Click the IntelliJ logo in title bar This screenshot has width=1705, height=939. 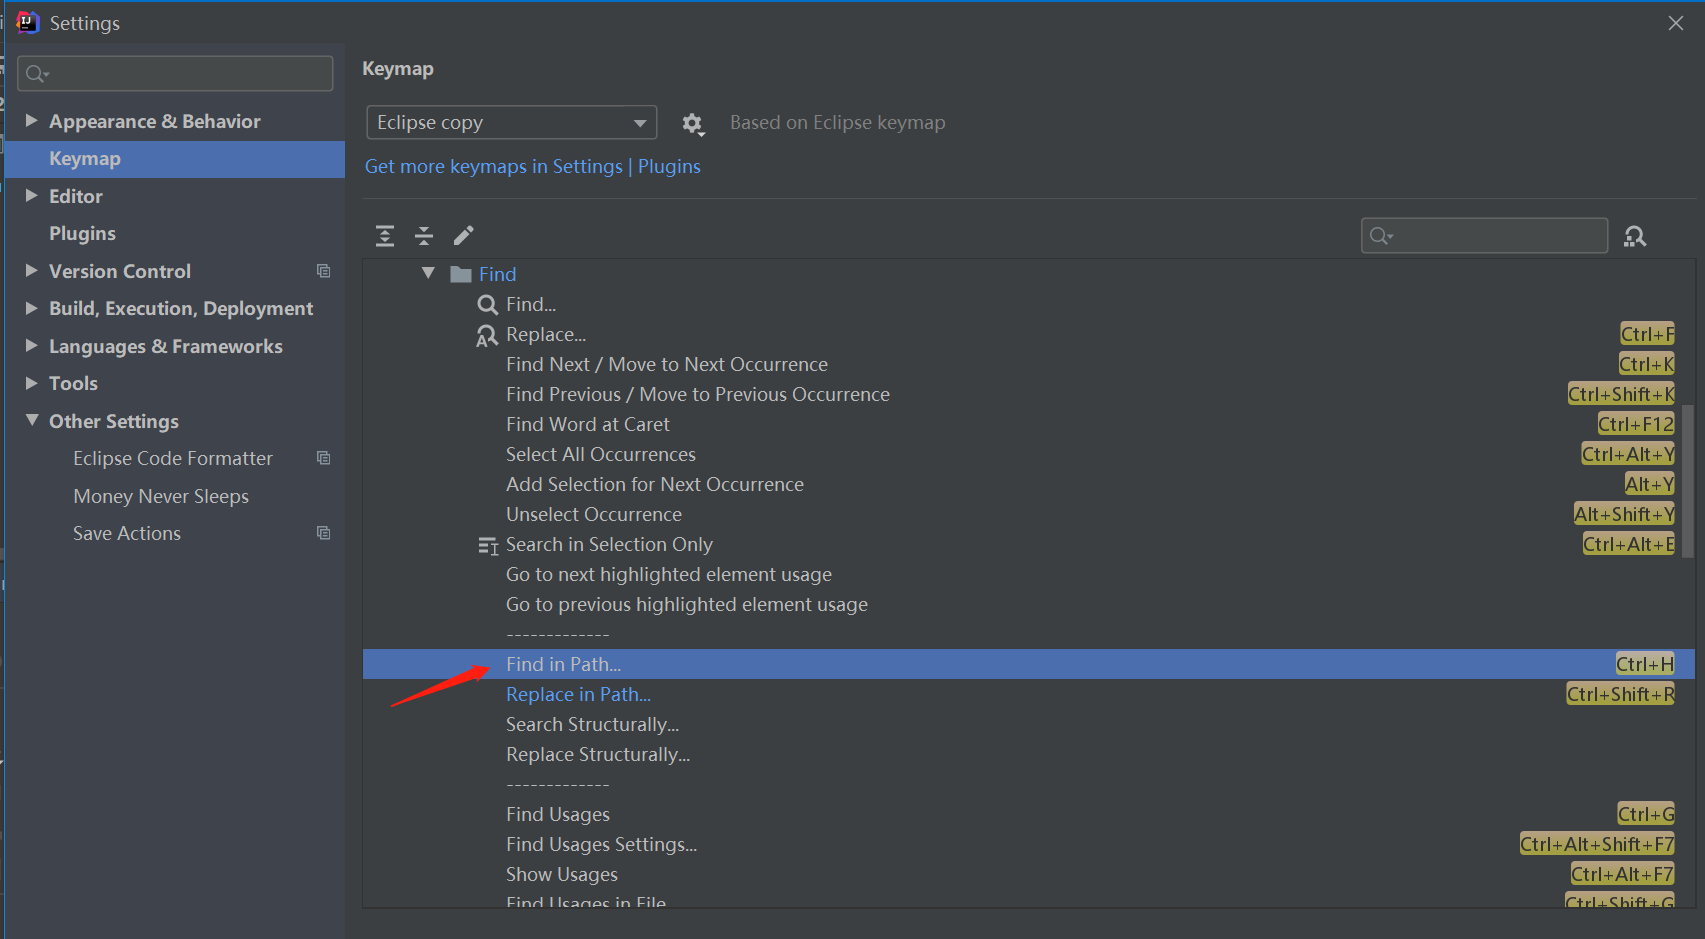pos(27,22)
